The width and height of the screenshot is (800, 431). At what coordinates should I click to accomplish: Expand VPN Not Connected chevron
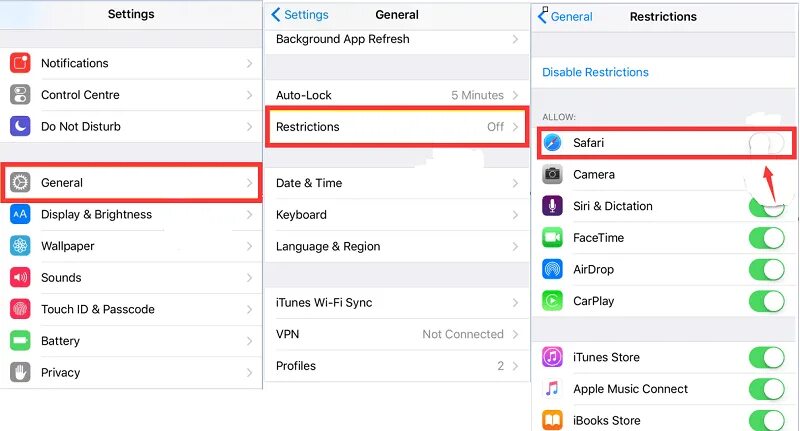coord(515,334)
